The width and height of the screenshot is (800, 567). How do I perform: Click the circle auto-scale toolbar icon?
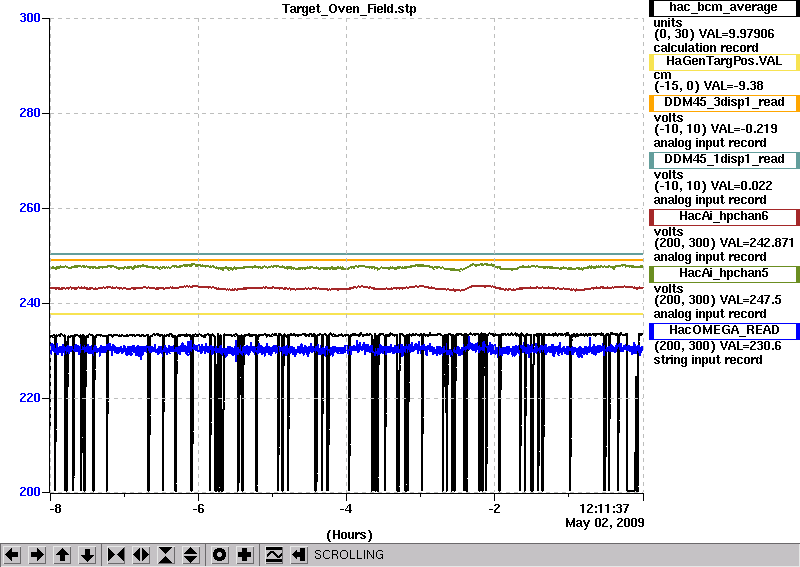pos(219,555)
